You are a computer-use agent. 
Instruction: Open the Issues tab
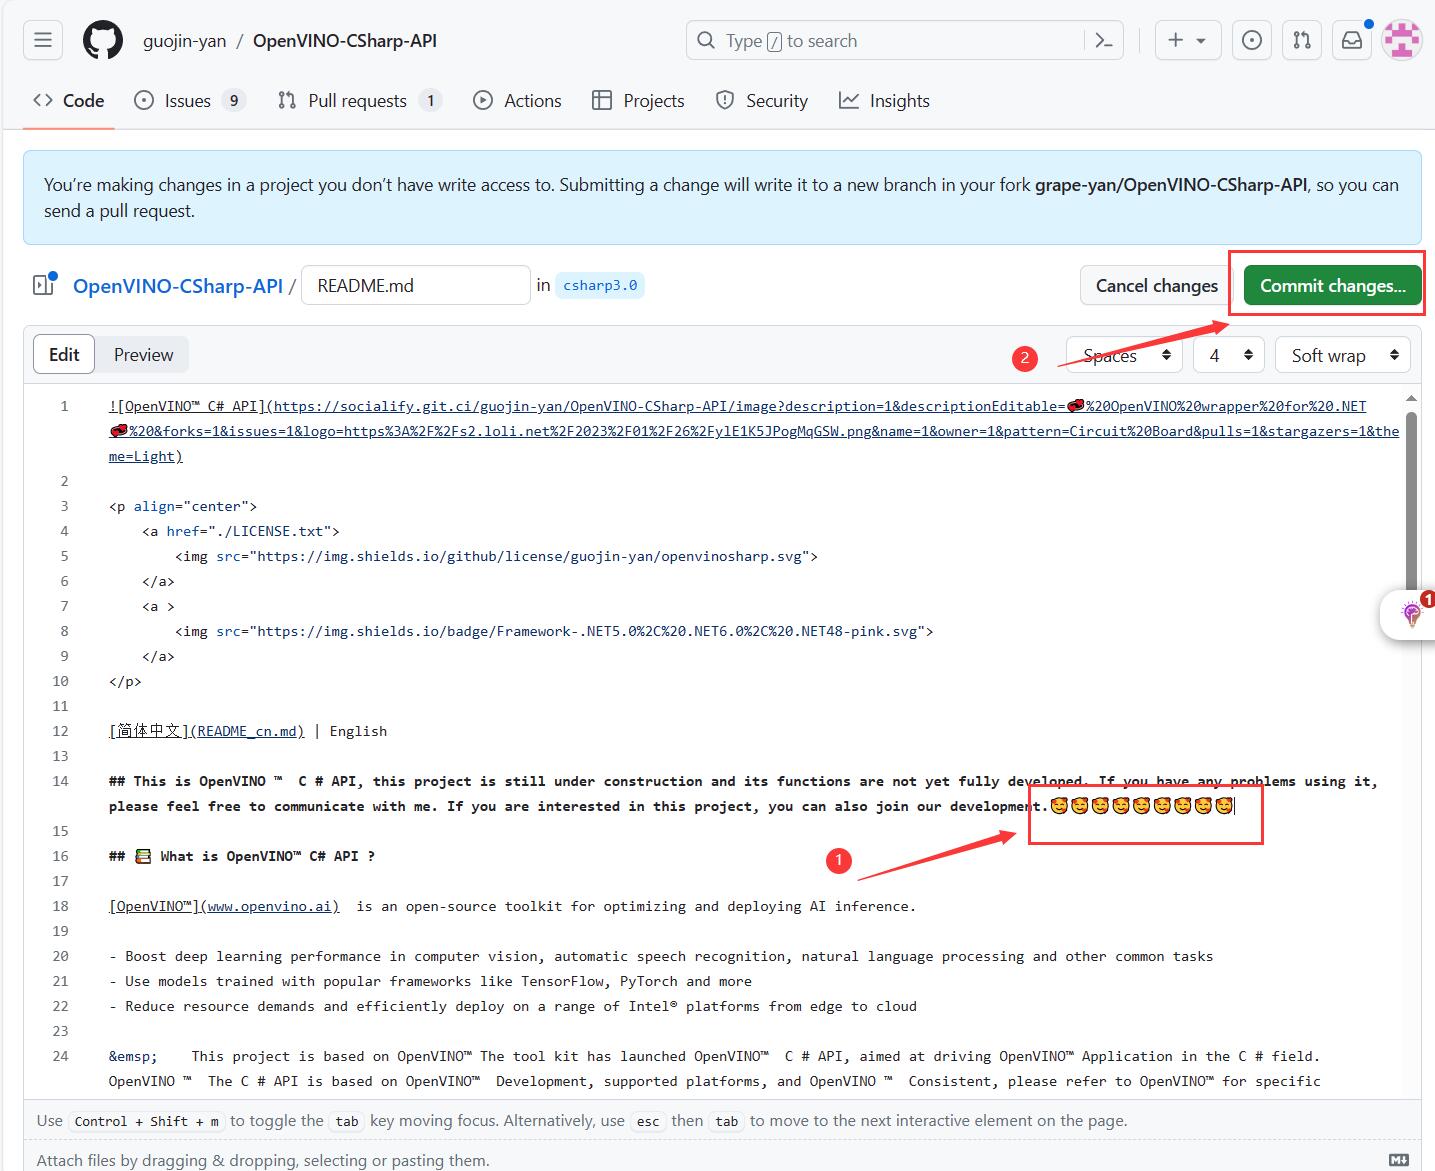(190, 101)
